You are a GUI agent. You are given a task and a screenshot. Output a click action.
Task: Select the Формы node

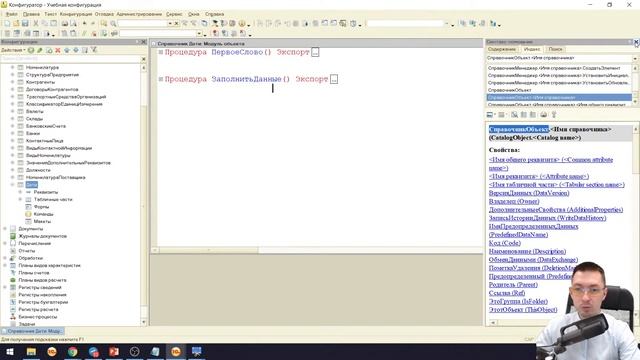(41, 207)
